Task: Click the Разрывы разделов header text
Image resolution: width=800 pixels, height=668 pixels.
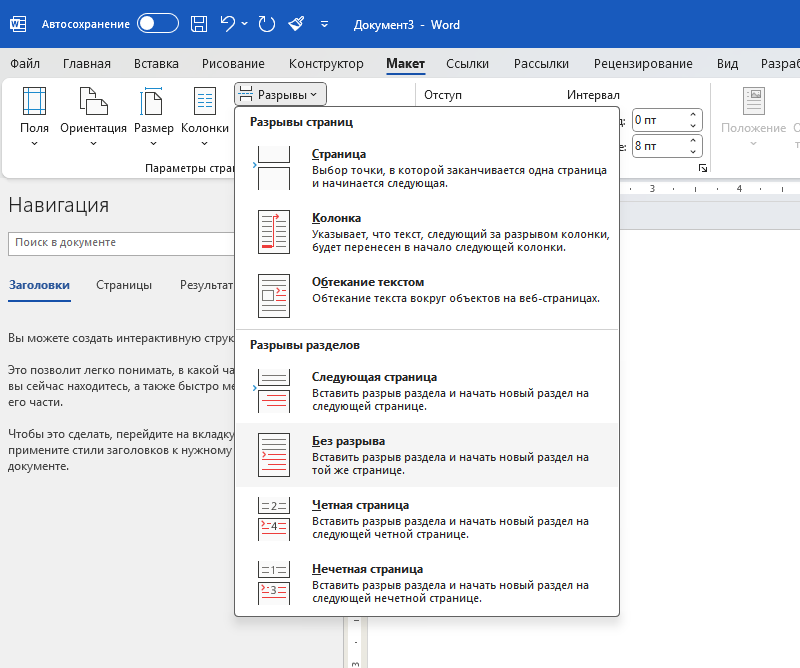Action: pyautogui.click(x=305, y=345)
